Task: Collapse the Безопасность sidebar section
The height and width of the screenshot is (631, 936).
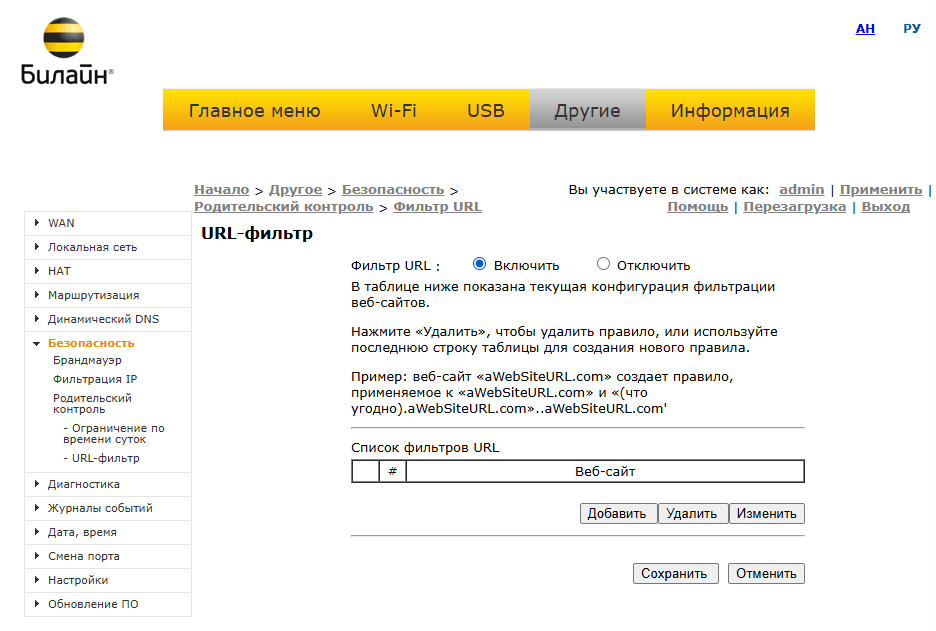Action: click(37, 343)
